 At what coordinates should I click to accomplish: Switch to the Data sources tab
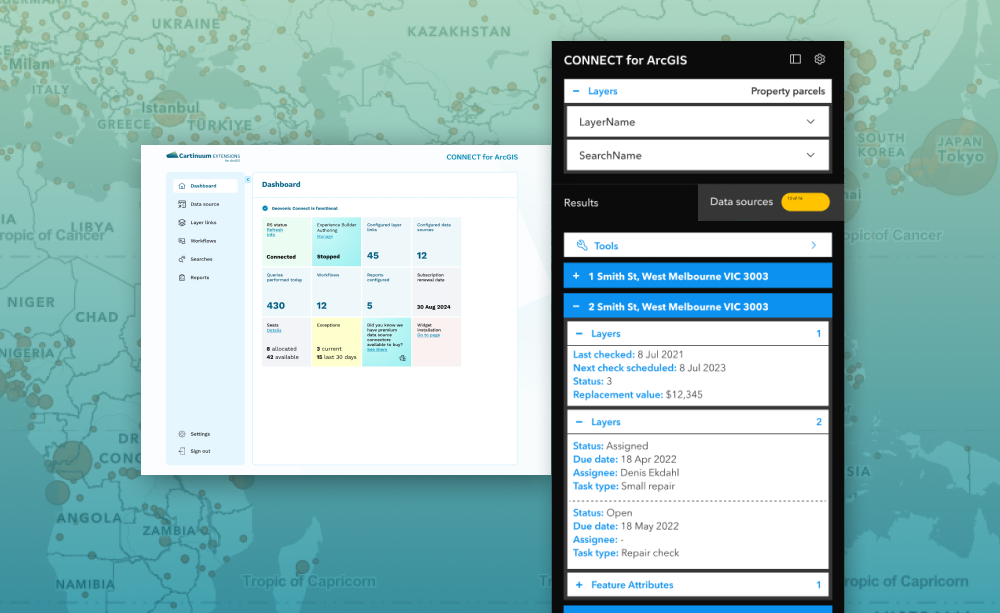(740, 201)
